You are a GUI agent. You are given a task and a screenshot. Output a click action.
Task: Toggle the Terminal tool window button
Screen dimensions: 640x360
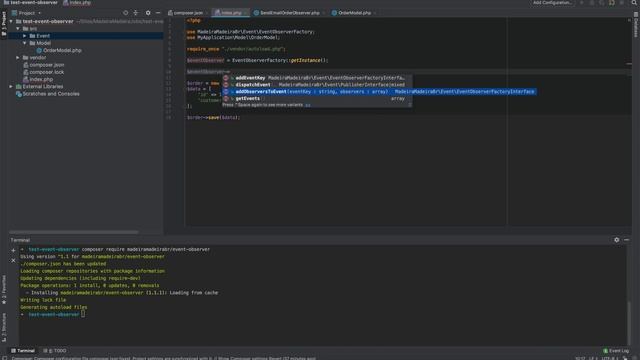(x=22, y=351)
